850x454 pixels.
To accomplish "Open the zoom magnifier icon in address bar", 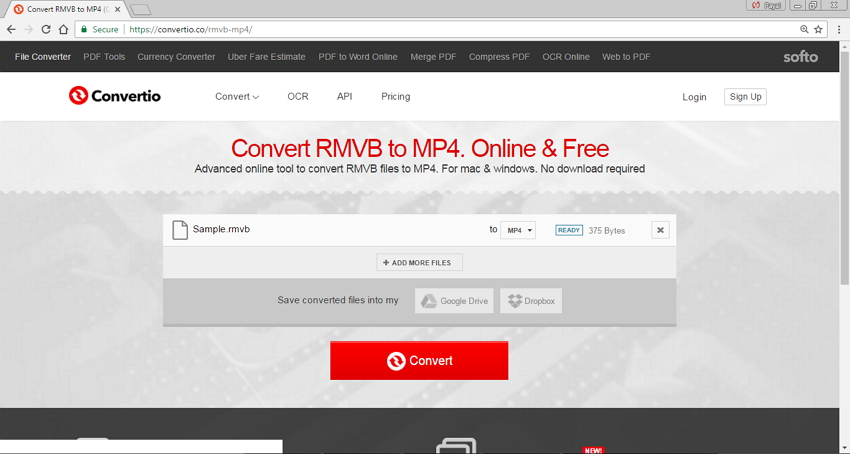I will pyautogui.click(x=804, y=29).
